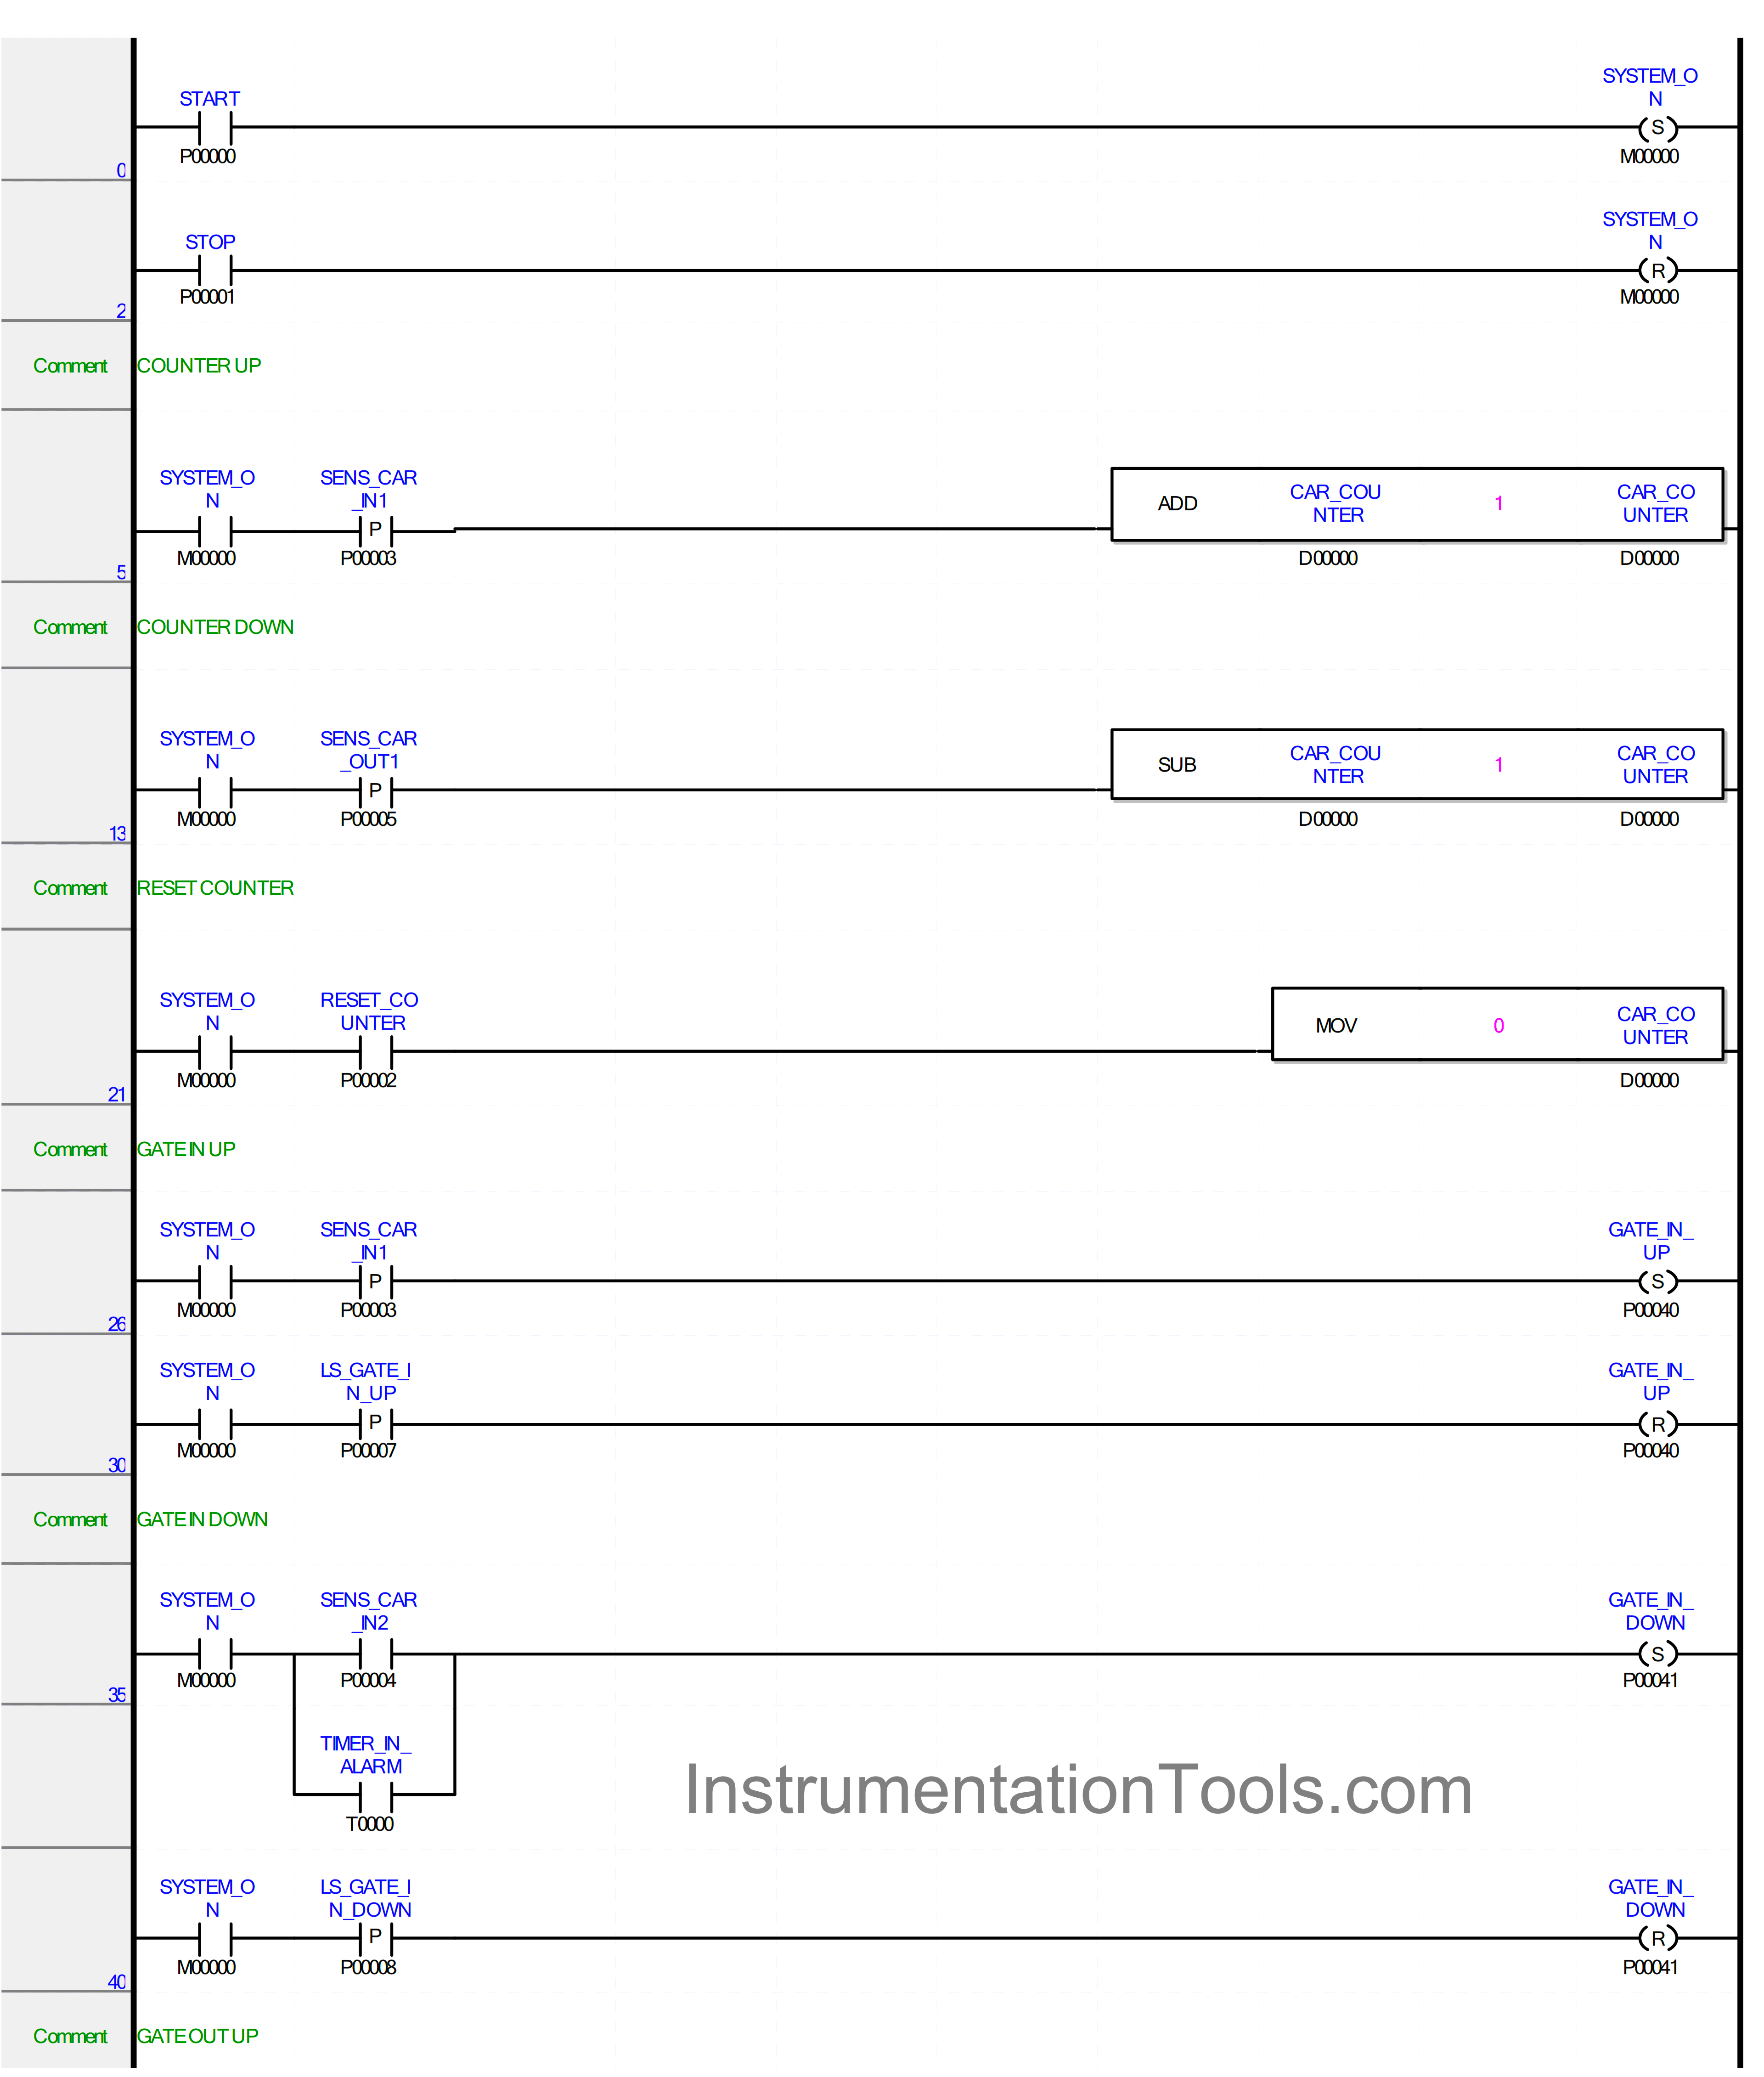Select the RESET COUNTER comment text
This screenshot has height=2077, width=1764.
point(215,888)
